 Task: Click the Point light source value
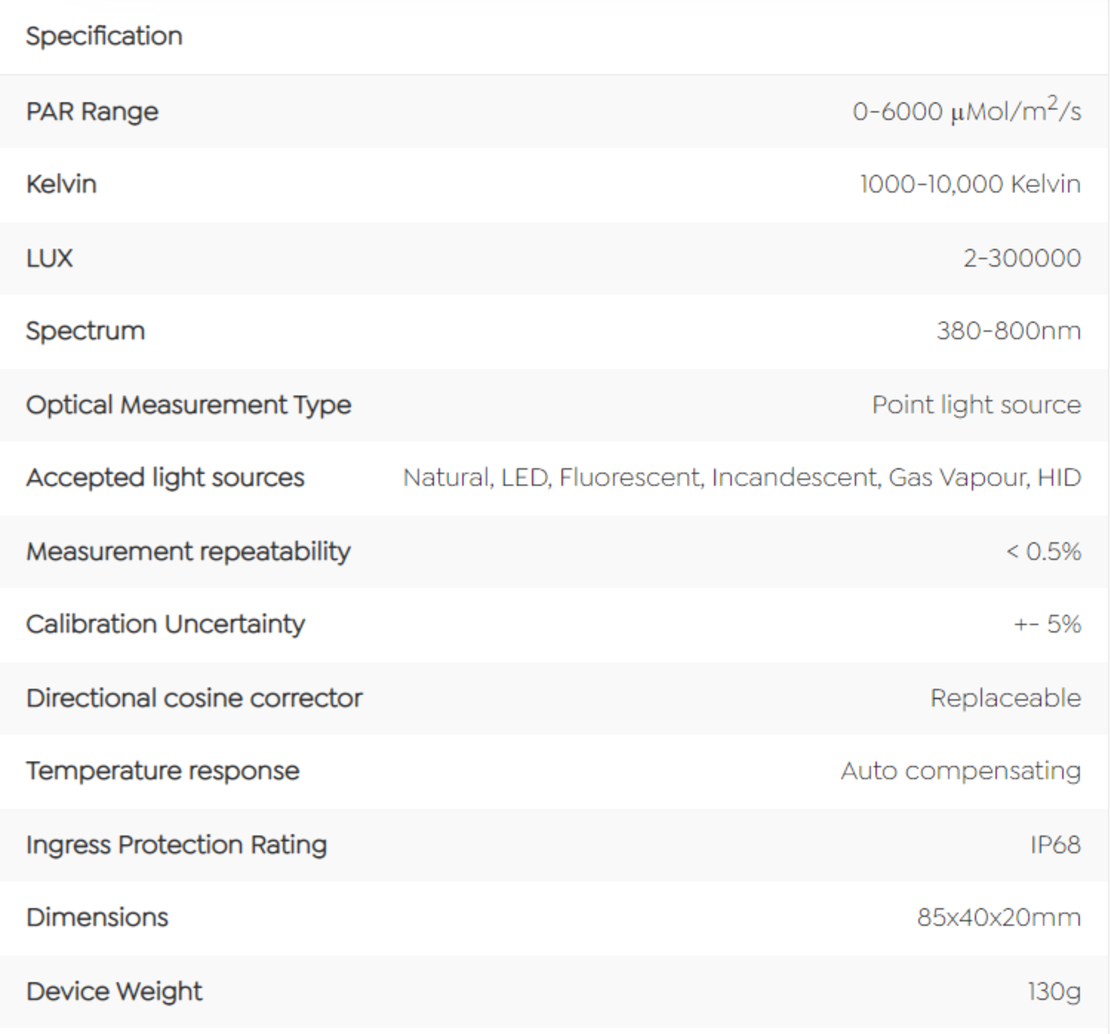[x=976, y=405]
